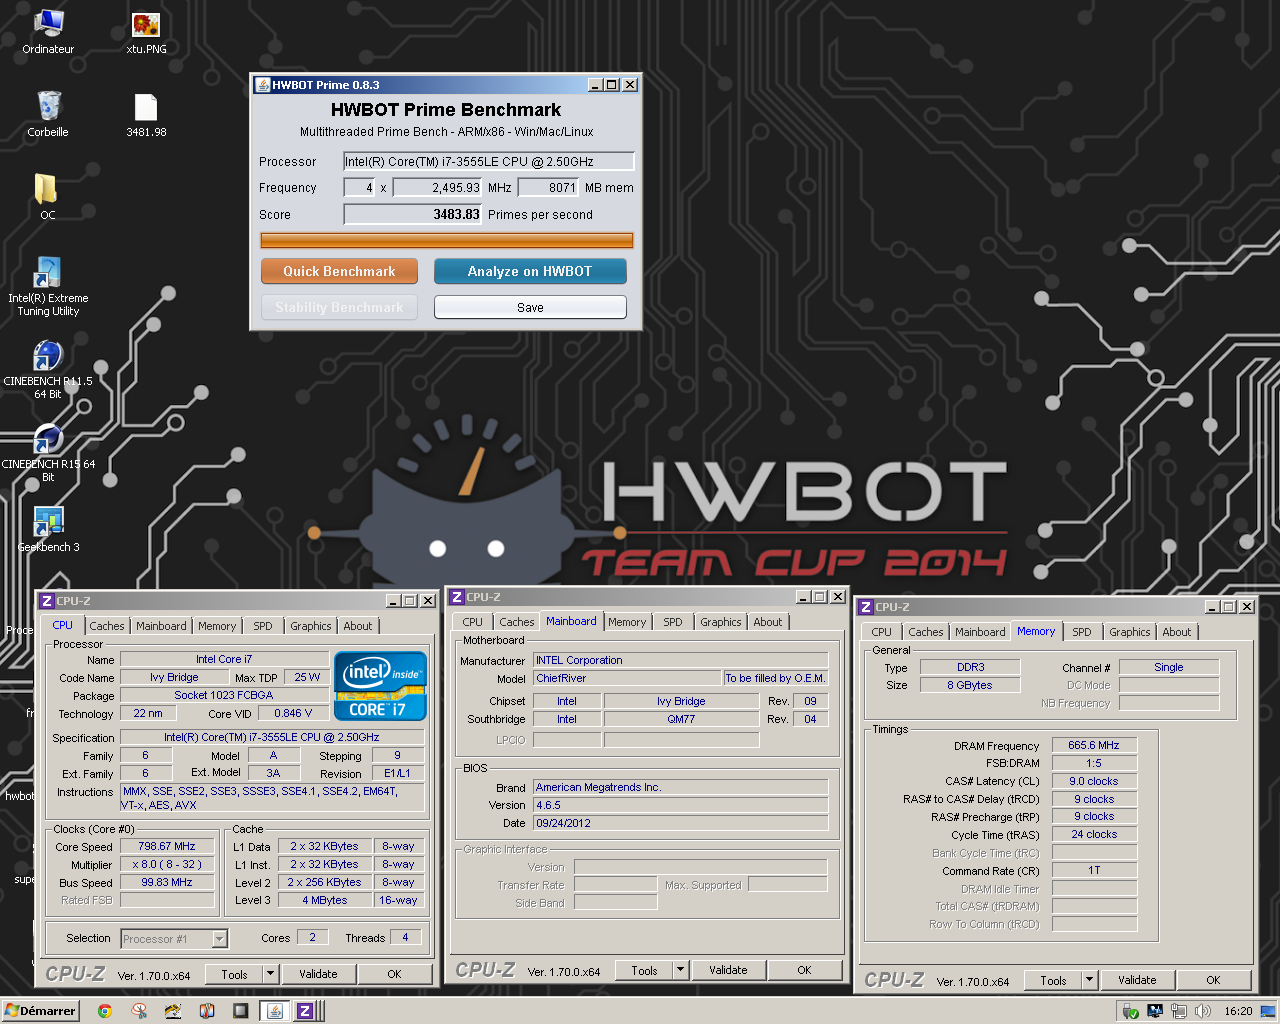Switch to Caches tab in left CPU-Z window
The width and height of the screenshot is (1280, 1024).
(107, 626)
